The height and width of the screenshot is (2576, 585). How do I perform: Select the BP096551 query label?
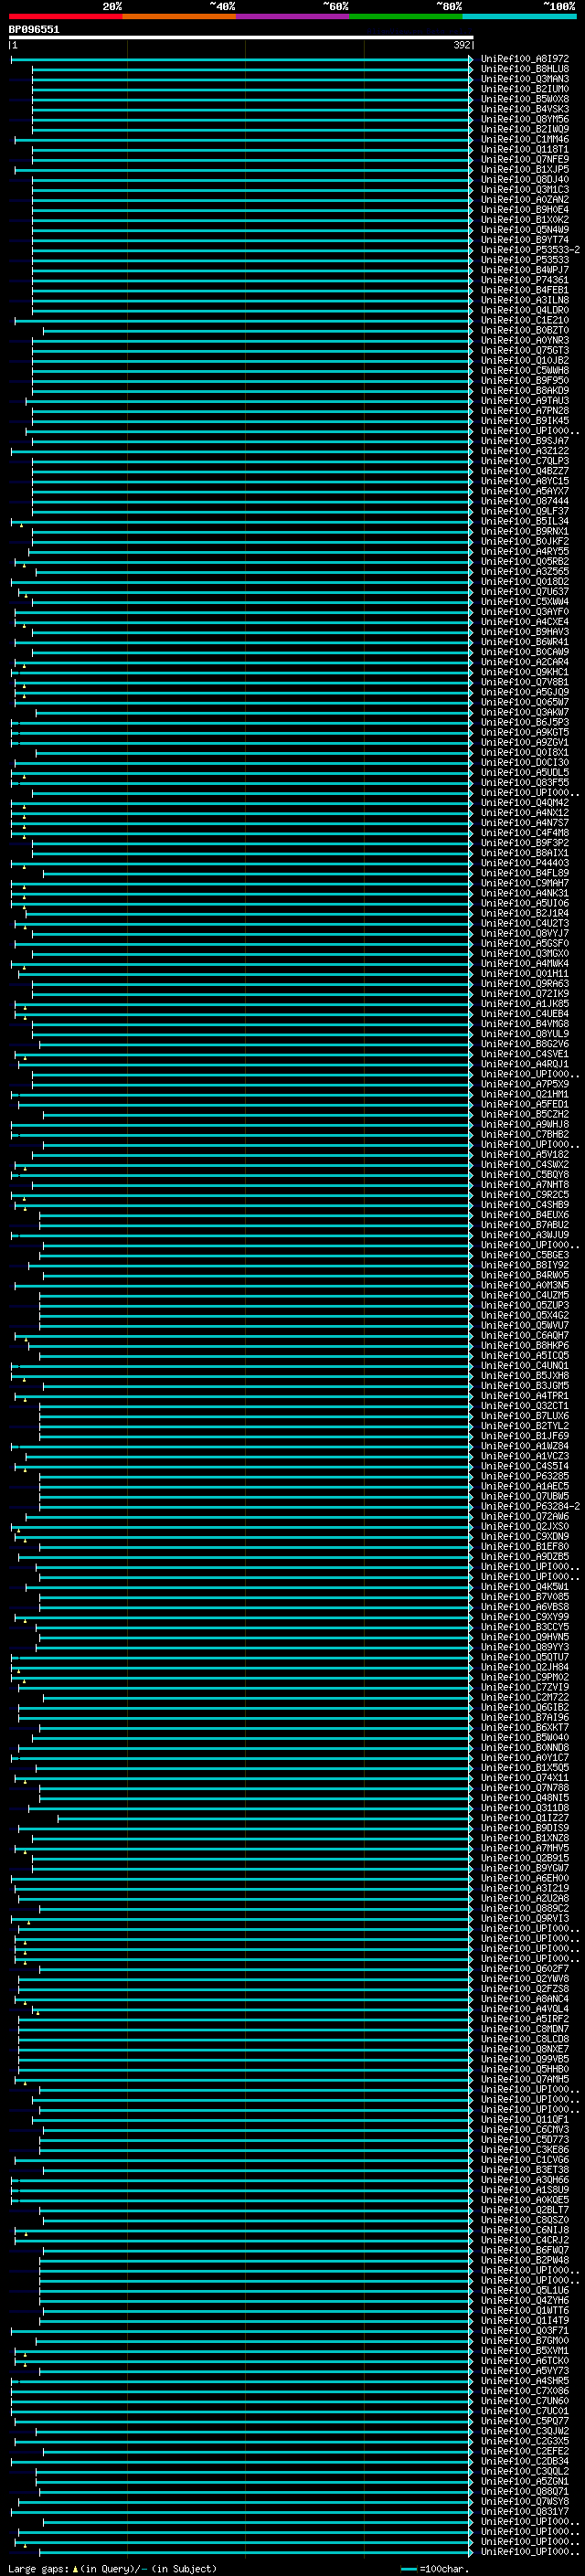click(34, 30)
